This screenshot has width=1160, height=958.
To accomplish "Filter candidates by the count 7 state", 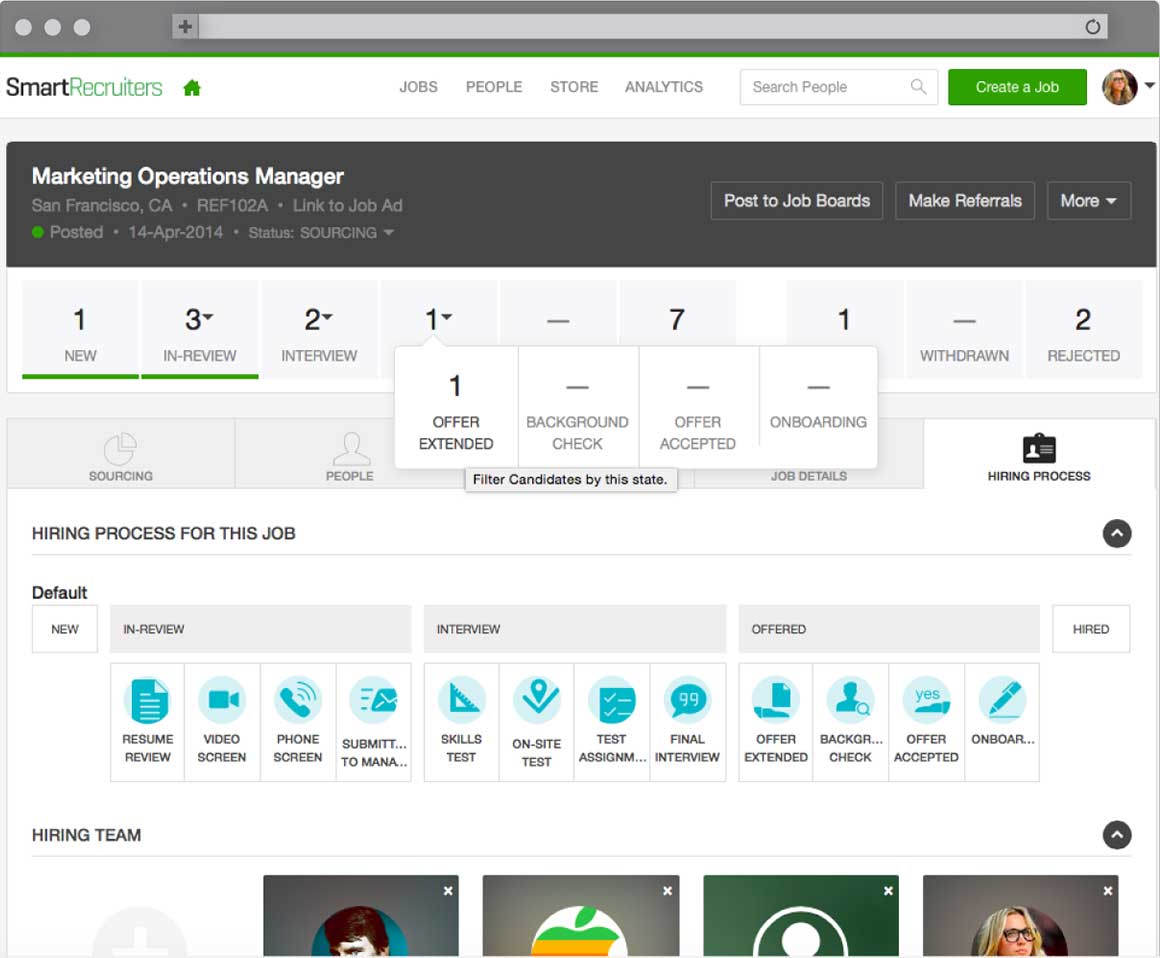I will 677,314.
